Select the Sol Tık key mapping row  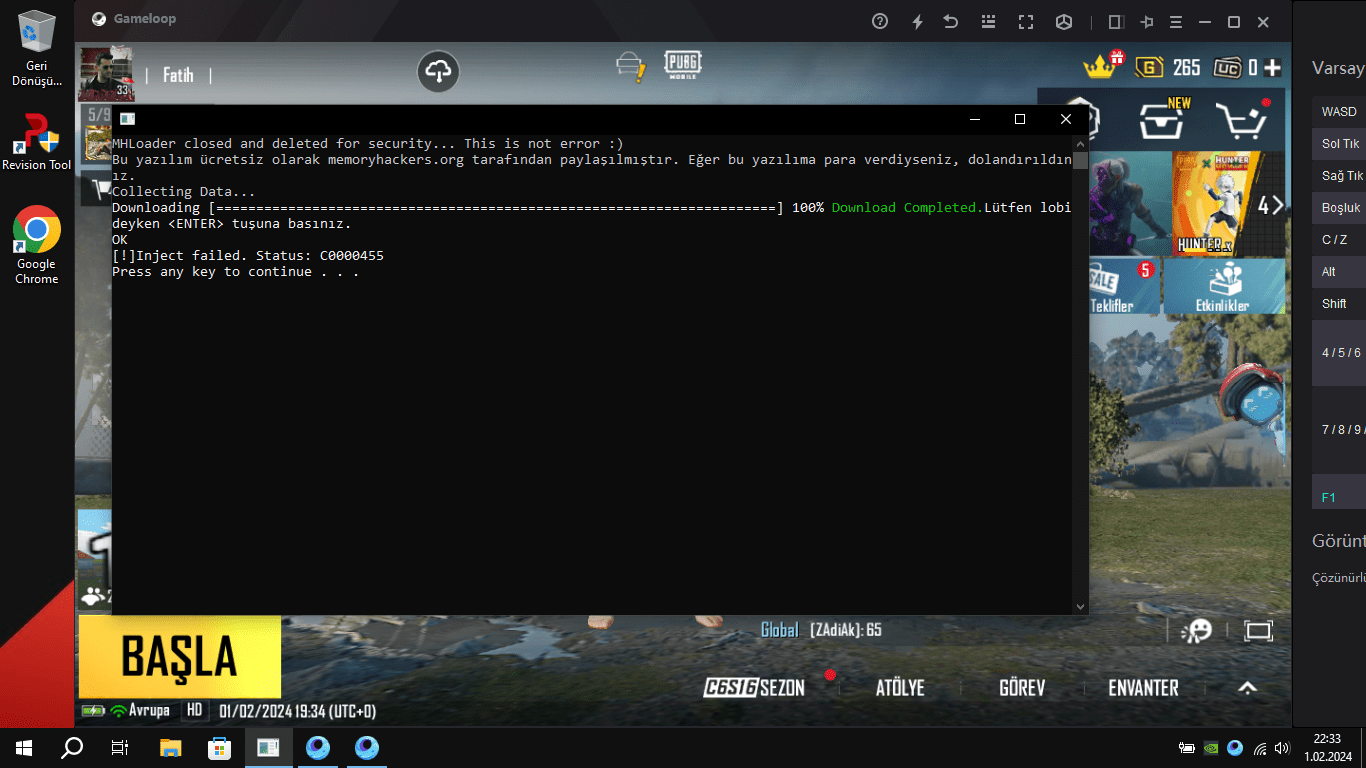(1339, 144)
